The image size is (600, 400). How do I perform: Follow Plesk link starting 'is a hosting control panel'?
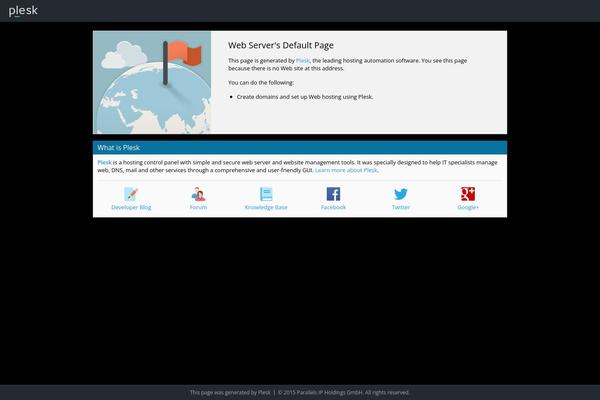click(104, 162)
